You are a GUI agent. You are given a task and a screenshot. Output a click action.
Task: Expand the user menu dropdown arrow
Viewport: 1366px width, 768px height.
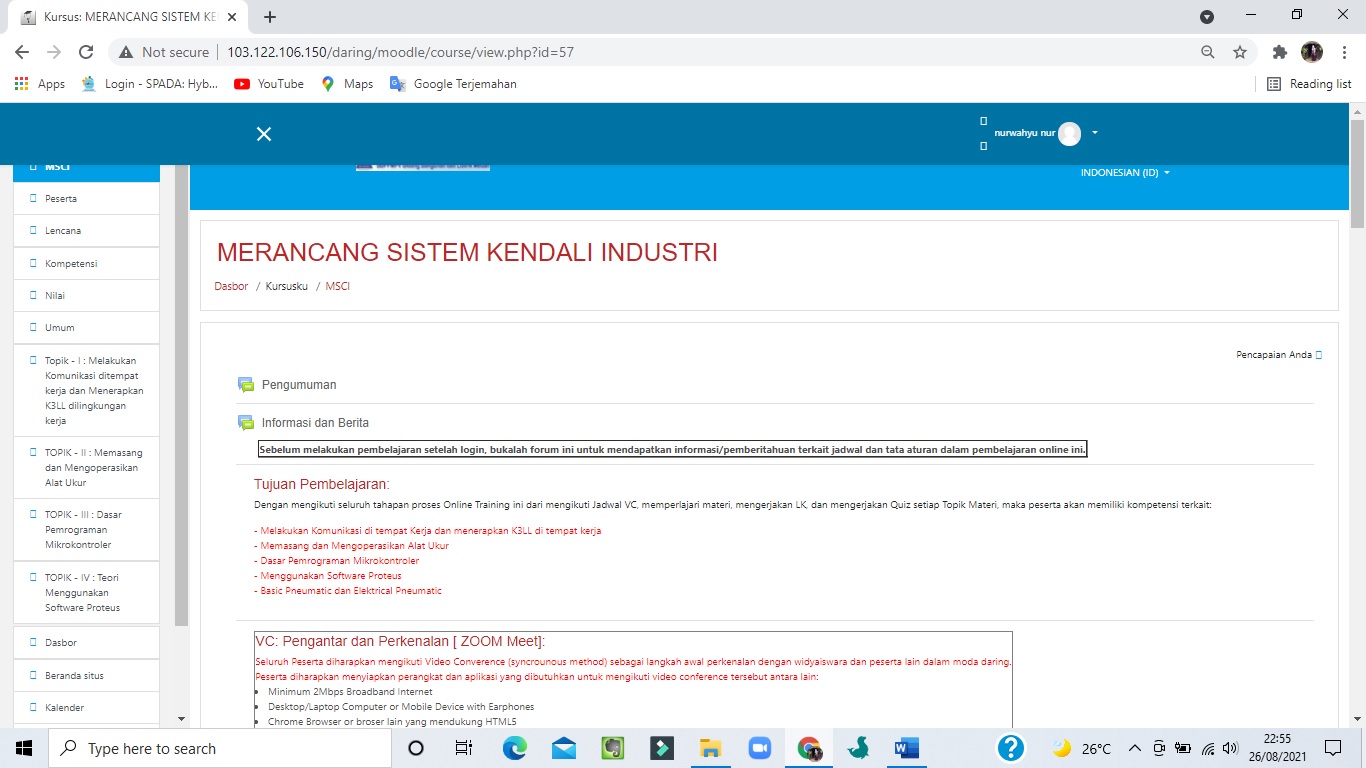1095,133
